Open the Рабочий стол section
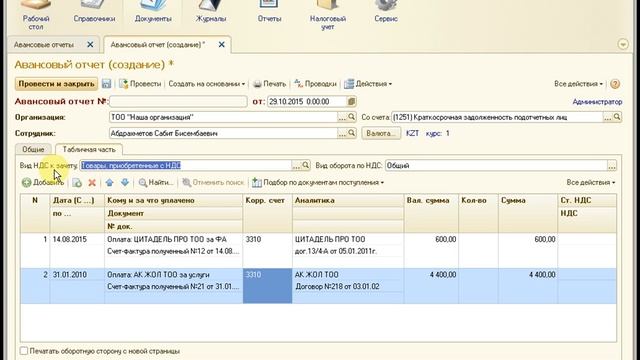This screenshot has width=640, height=360. click(36, 16)
